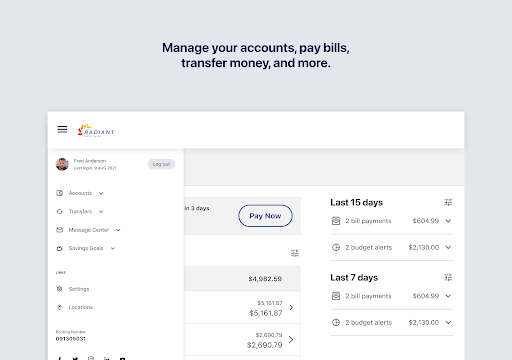Image resolution: width=512 pixels, height=360 pixels.
Task: Open the Savings Goals menu item
Action: coord(86,248)
